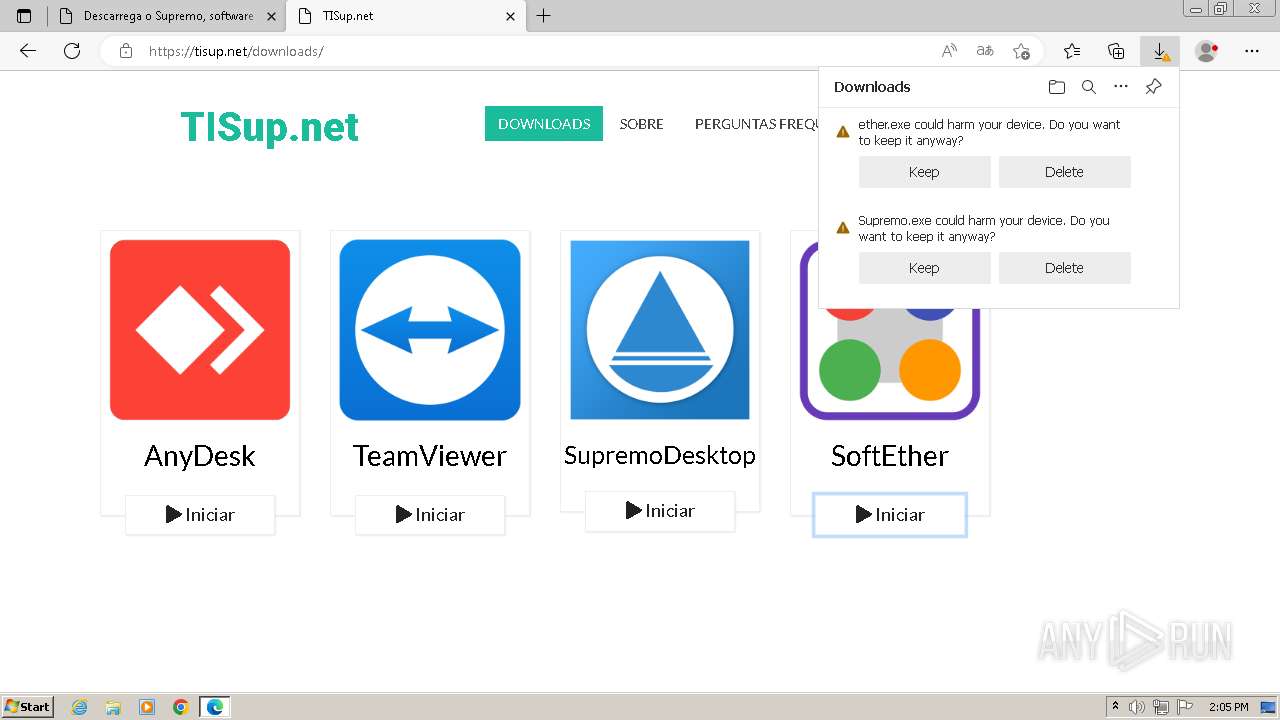
Task: Keep the Supremo.exe download
Action: 924,268
